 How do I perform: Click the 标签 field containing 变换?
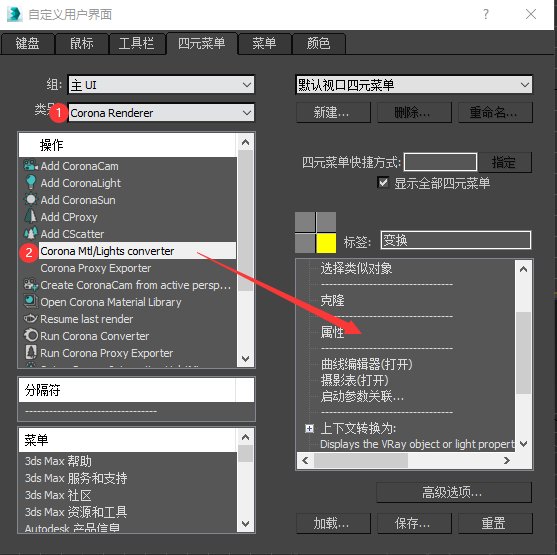456,240
